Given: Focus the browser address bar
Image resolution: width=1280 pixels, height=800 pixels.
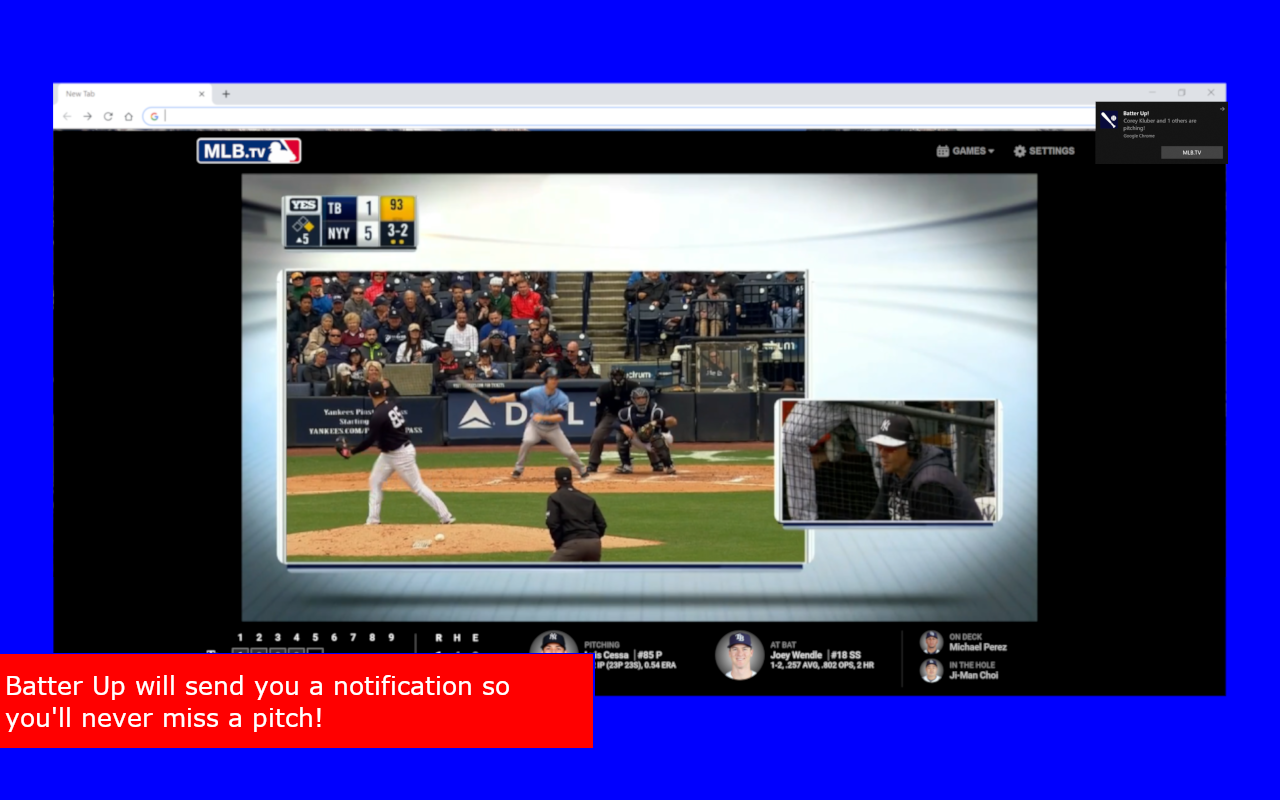Looking at the screenshot, I should point(620,116).
